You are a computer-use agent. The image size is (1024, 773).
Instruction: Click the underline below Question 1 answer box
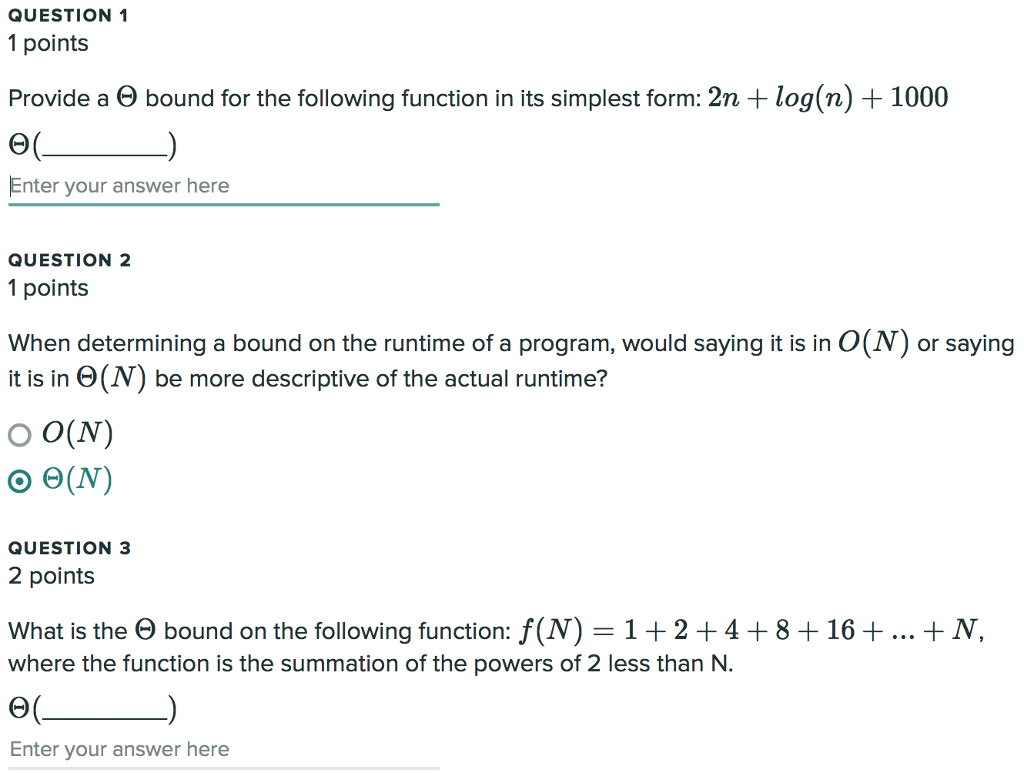coord(224,205)
